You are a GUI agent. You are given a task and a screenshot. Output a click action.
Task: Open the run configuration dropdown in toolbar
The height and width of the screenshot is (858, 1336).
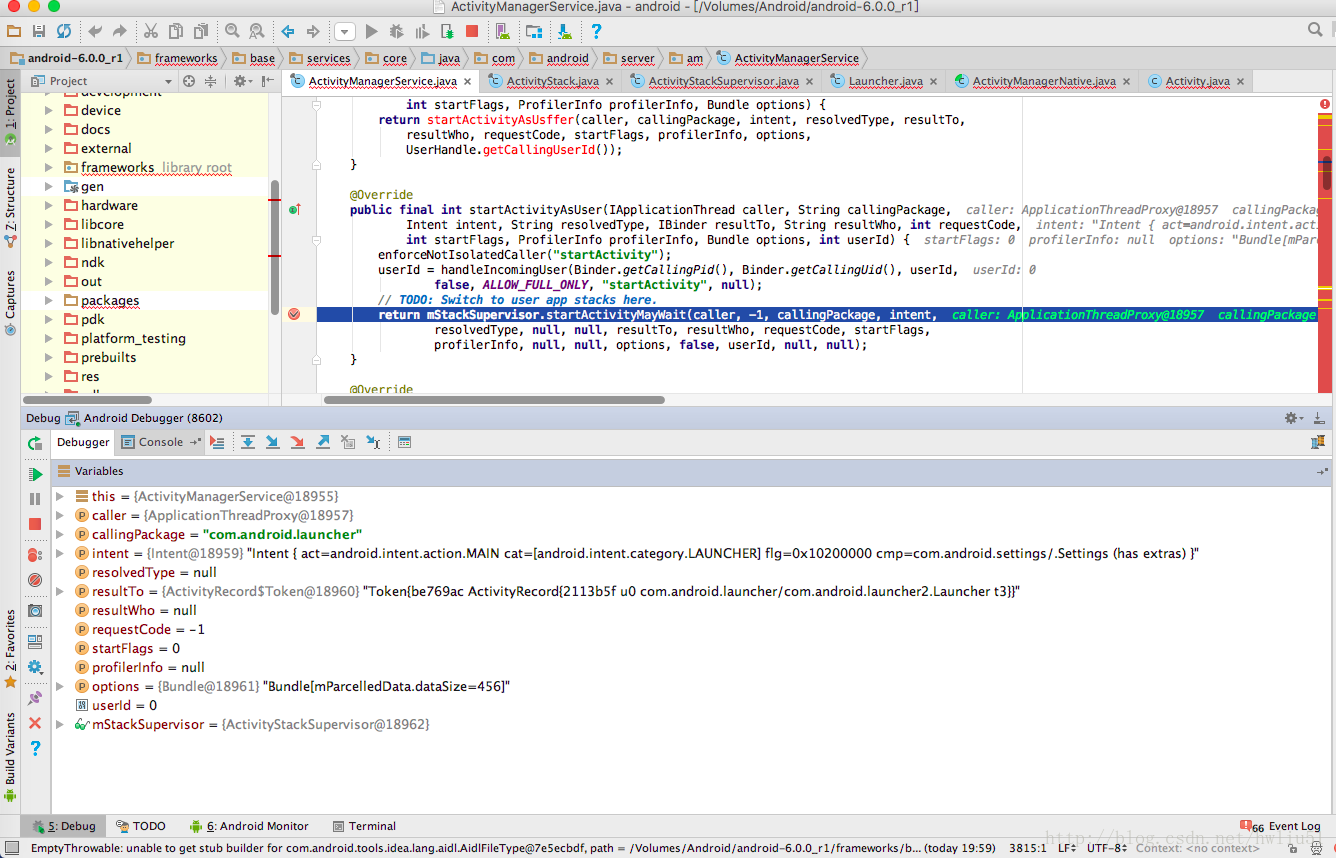coord(344,32)
